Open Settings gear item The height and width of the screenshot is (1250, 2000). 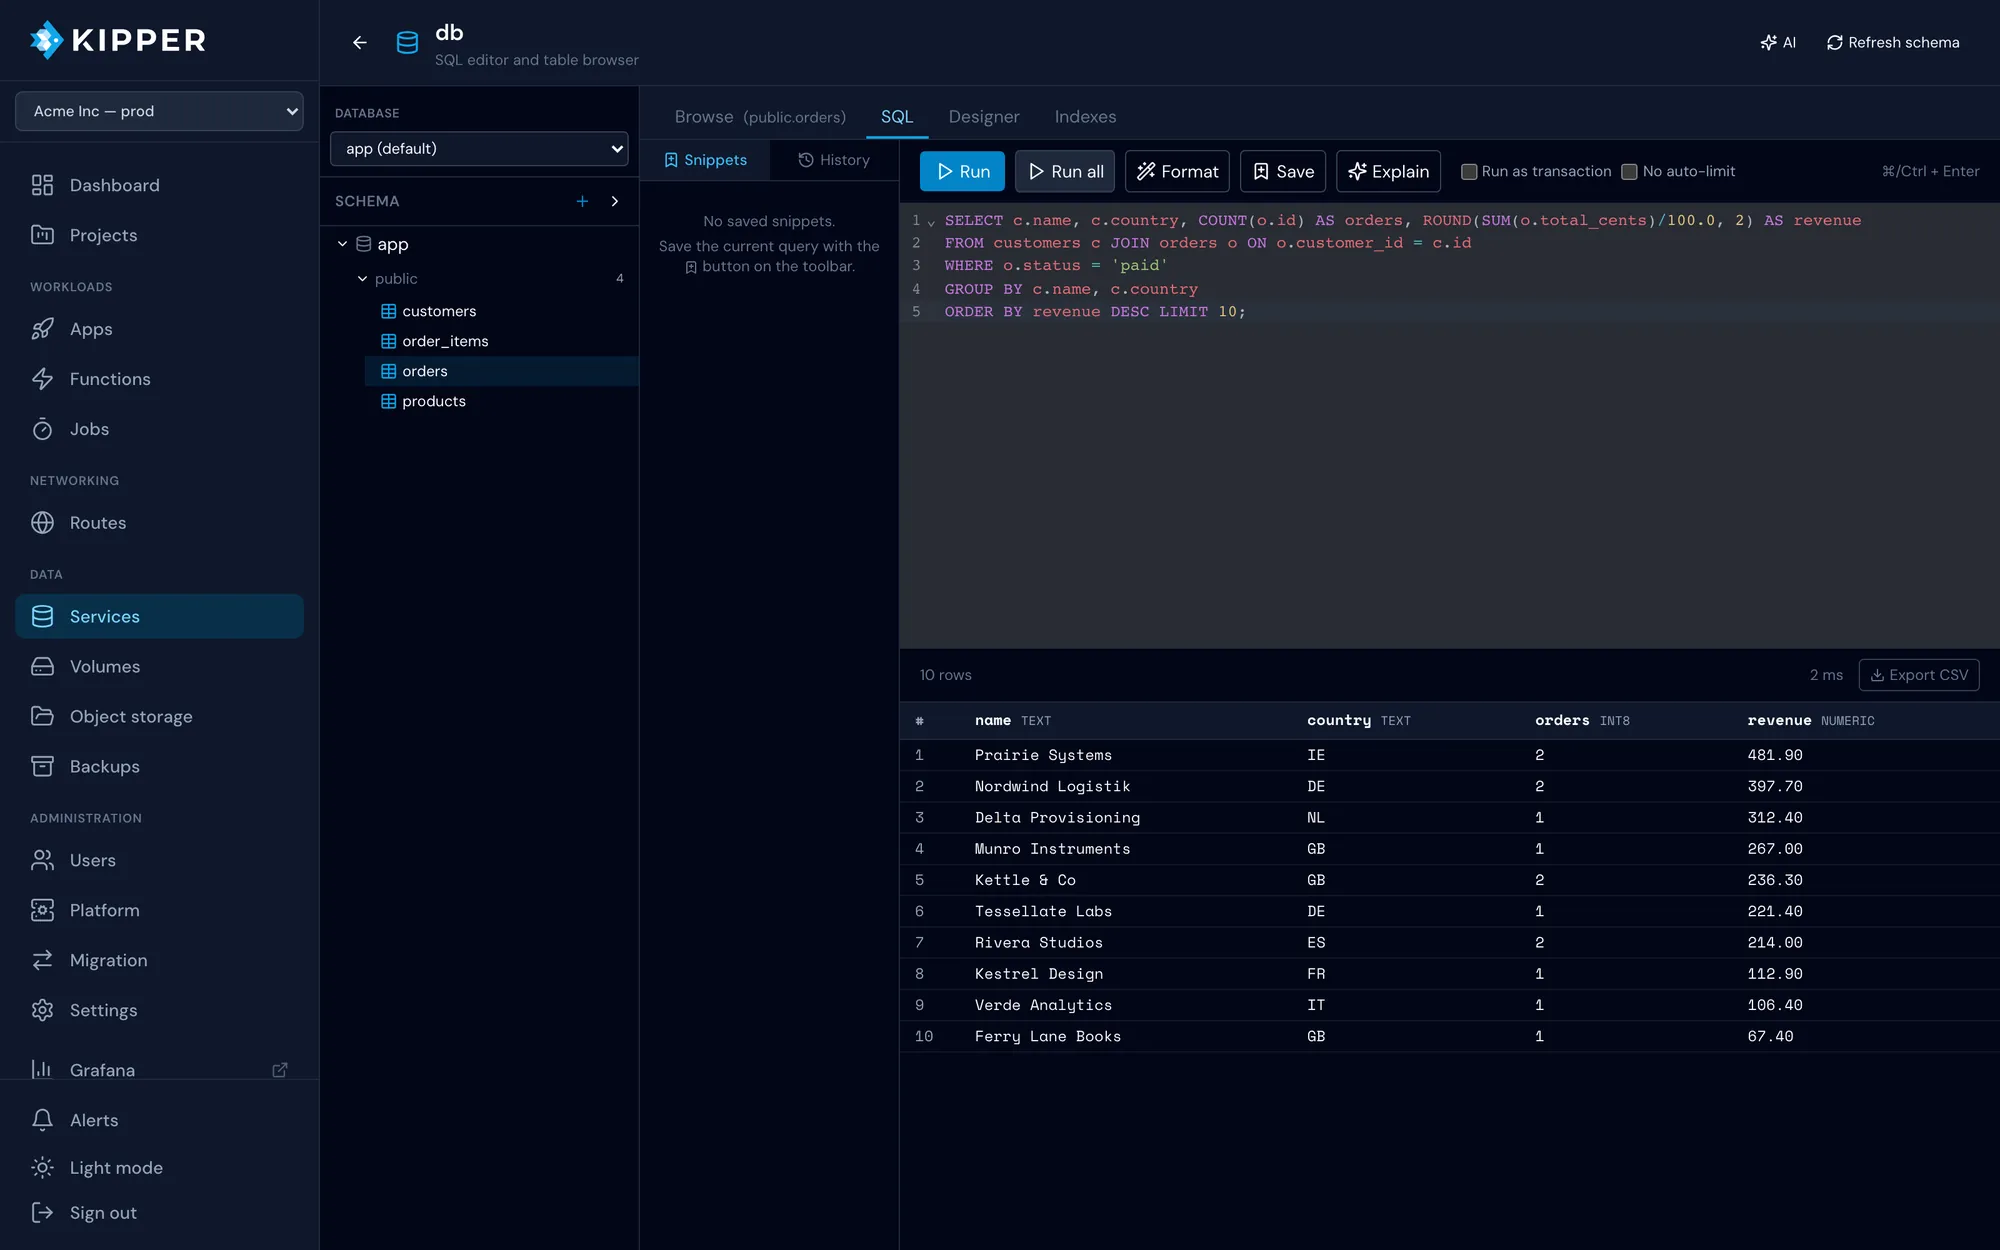tap(159, 1011)
